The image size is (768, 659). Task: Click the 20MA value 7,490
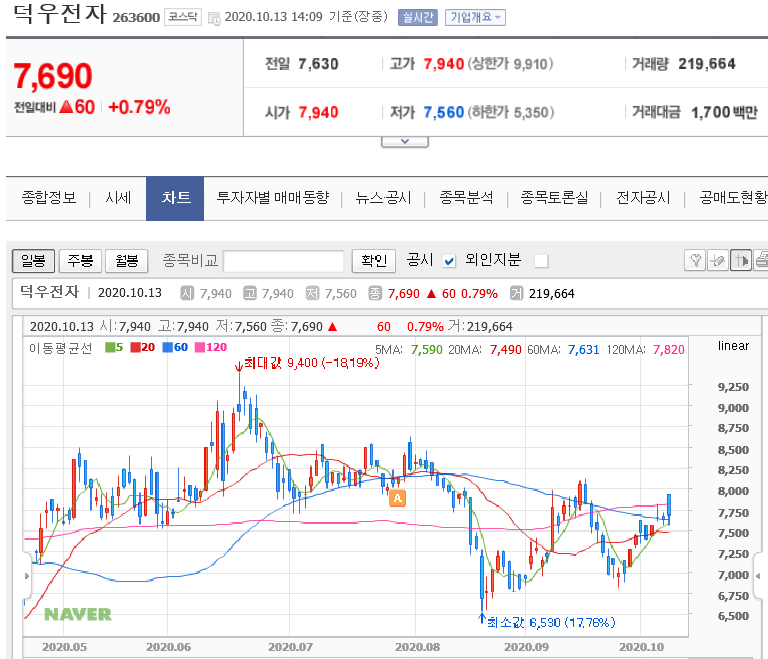coord(505,350)
